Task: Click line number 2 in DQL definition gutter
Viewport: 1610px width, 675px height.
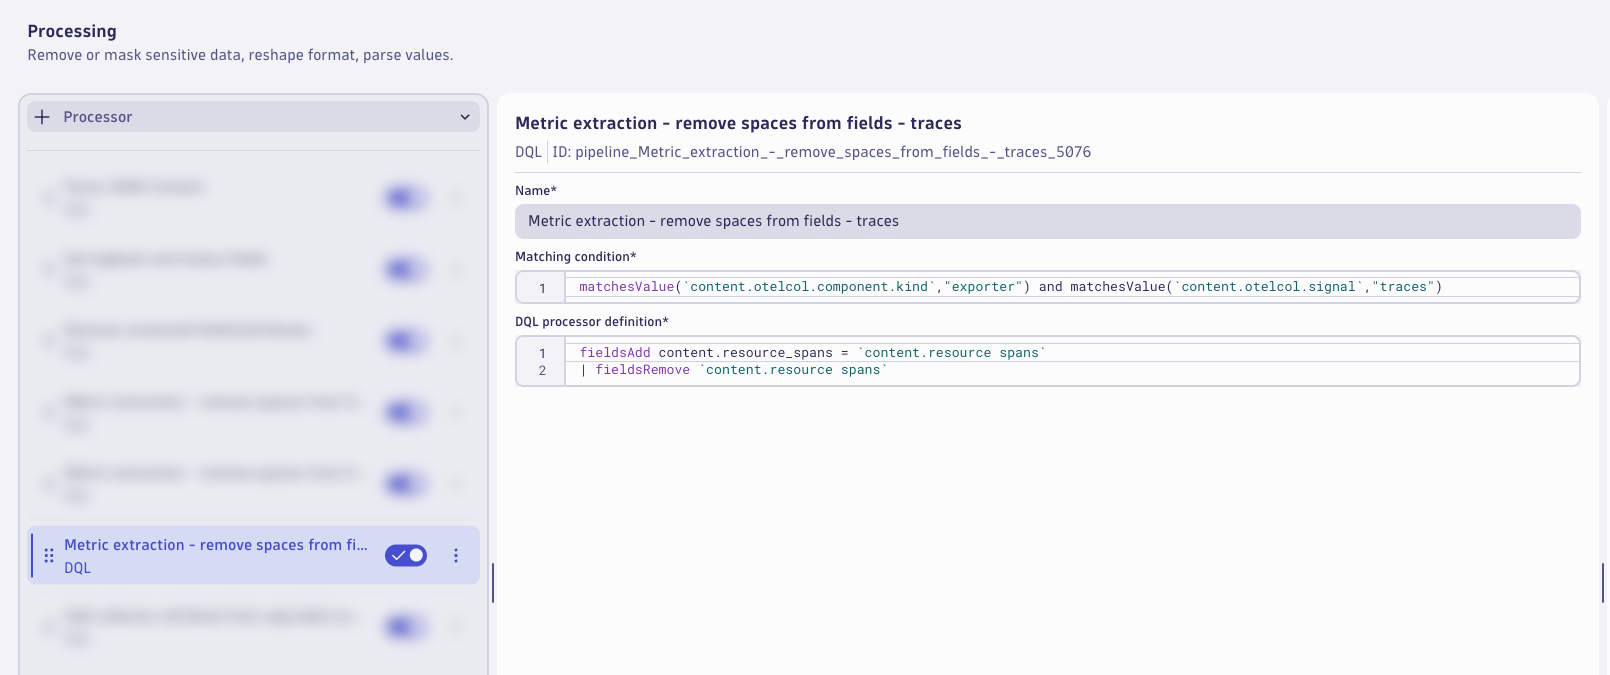Action: click(x=542, y=370)
